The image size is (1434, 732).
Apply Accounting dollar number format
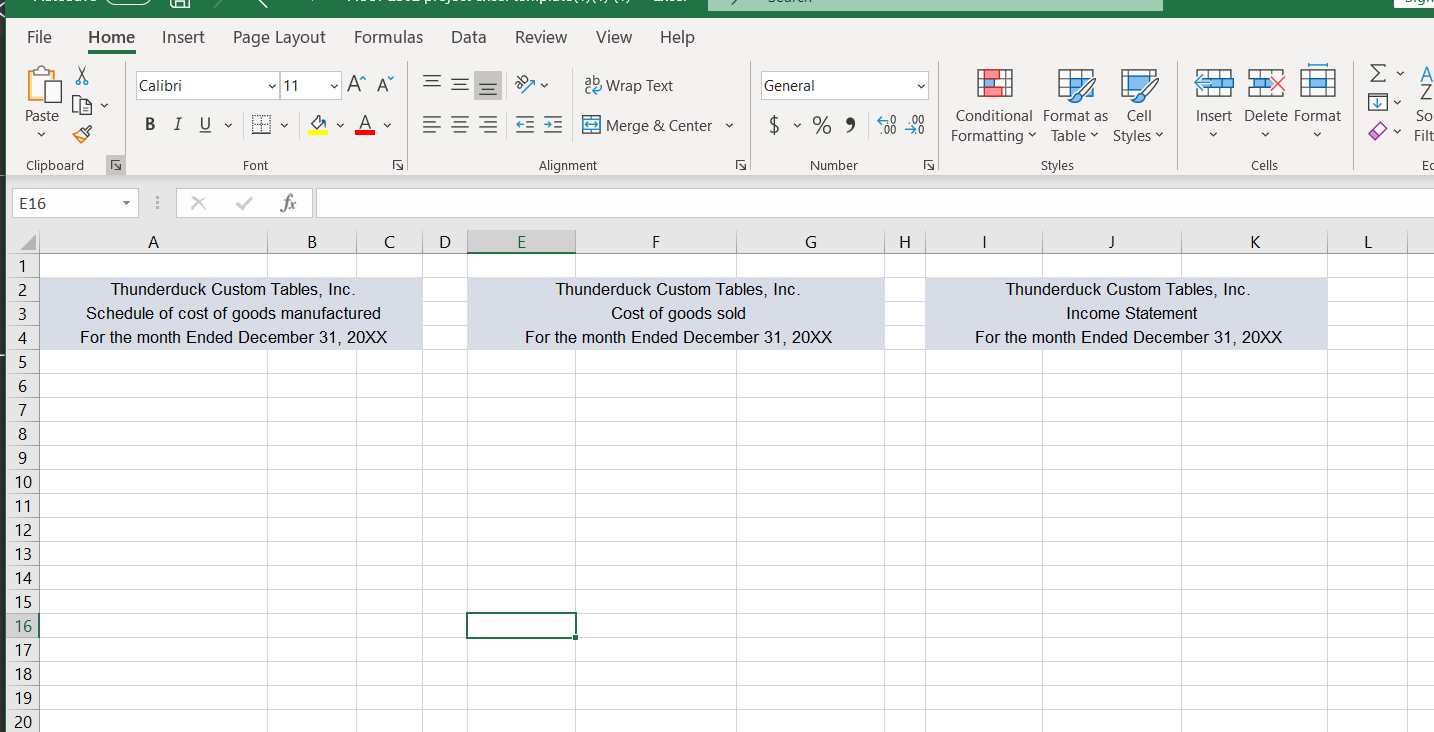tap(774, 125)
